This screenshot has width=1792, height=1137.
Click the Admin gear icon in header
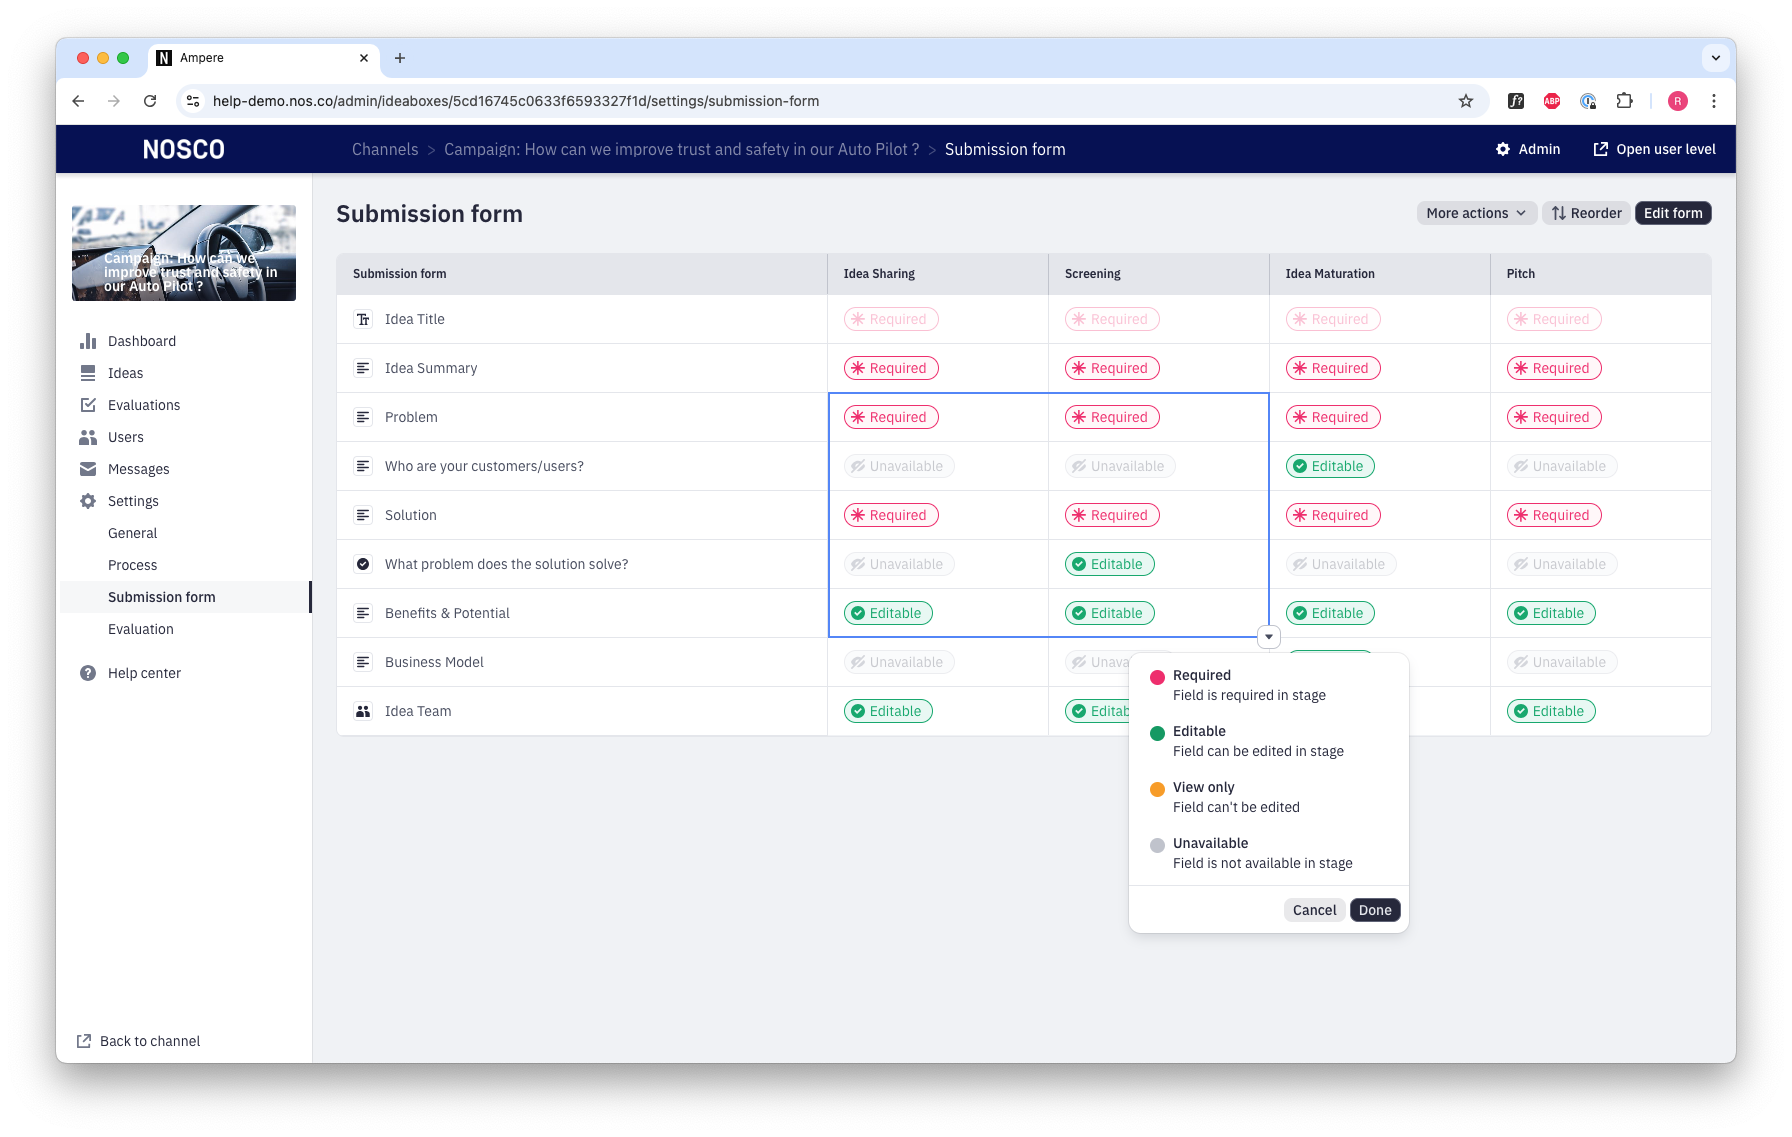pyautogui.click(x=1503, y=149)
